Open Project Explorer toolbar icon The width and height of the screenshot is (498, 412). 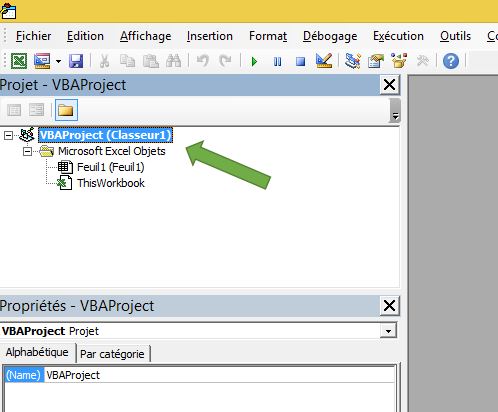click(353, 61)
